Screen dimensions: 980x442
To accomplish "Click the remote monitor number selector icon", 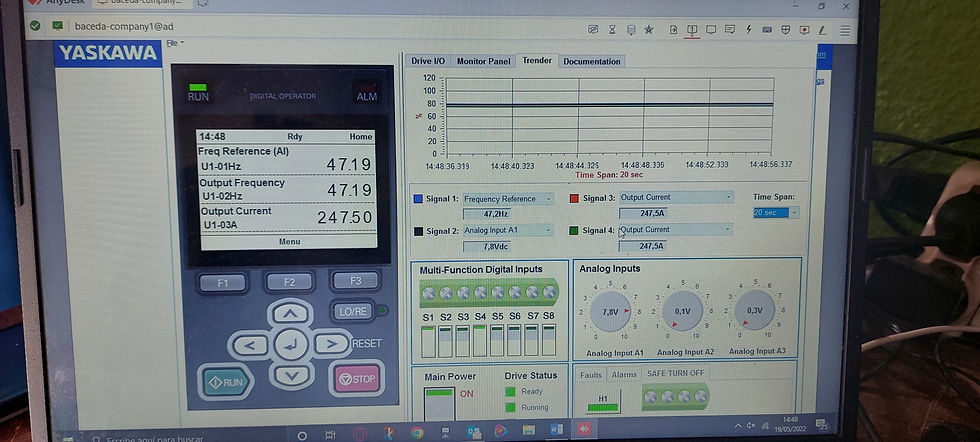I will [692, 29].
